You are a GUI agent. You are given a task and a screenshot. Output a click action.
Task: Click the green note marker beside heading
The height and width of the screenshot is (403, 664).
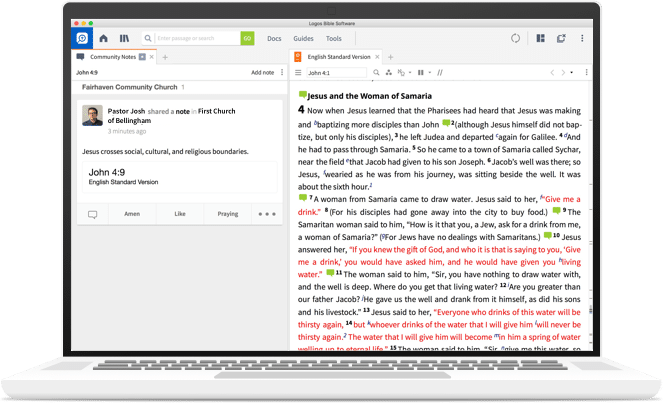[303, 94]
